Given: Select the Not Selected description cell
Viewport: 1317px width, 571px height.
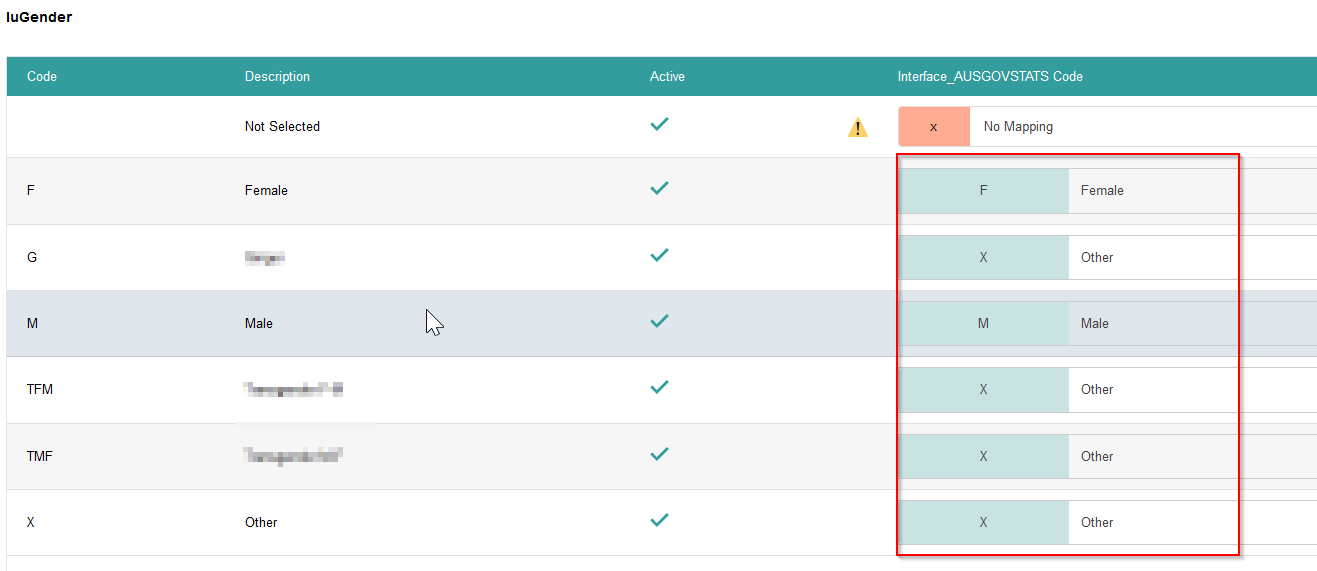Looking at the screenshot, I should click(282, 126).
